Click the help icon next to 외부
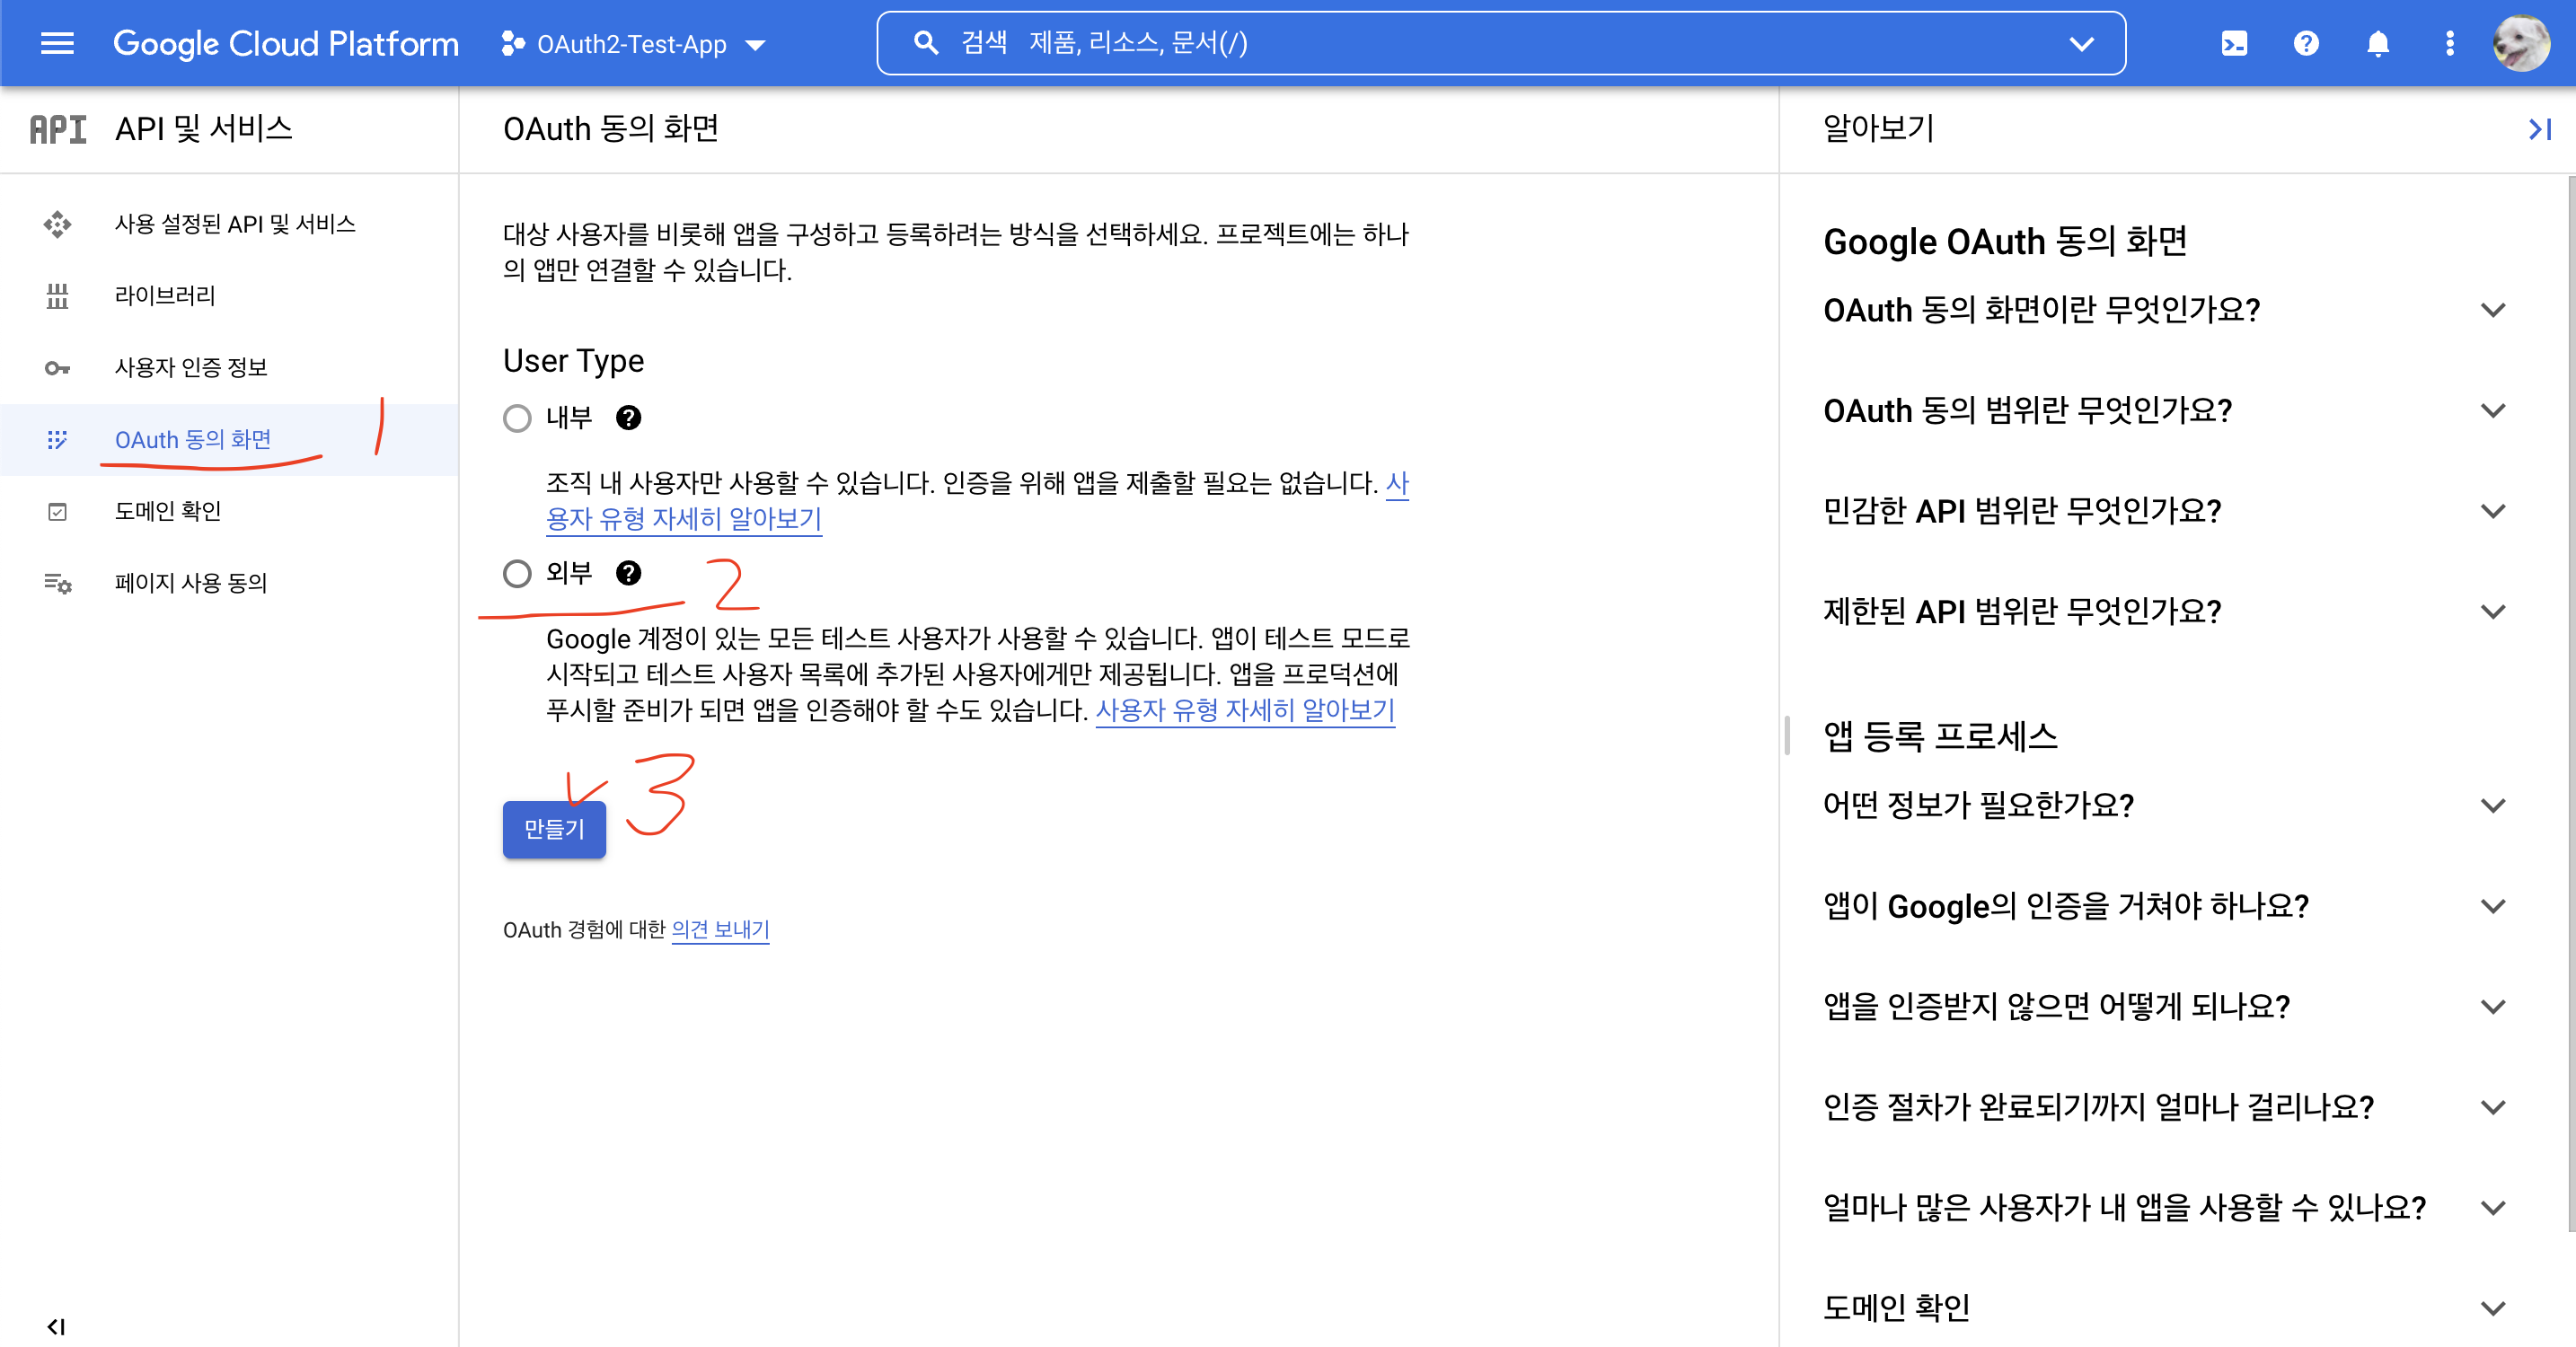Screen dimensions: 2576x1347 coord(628,573)
